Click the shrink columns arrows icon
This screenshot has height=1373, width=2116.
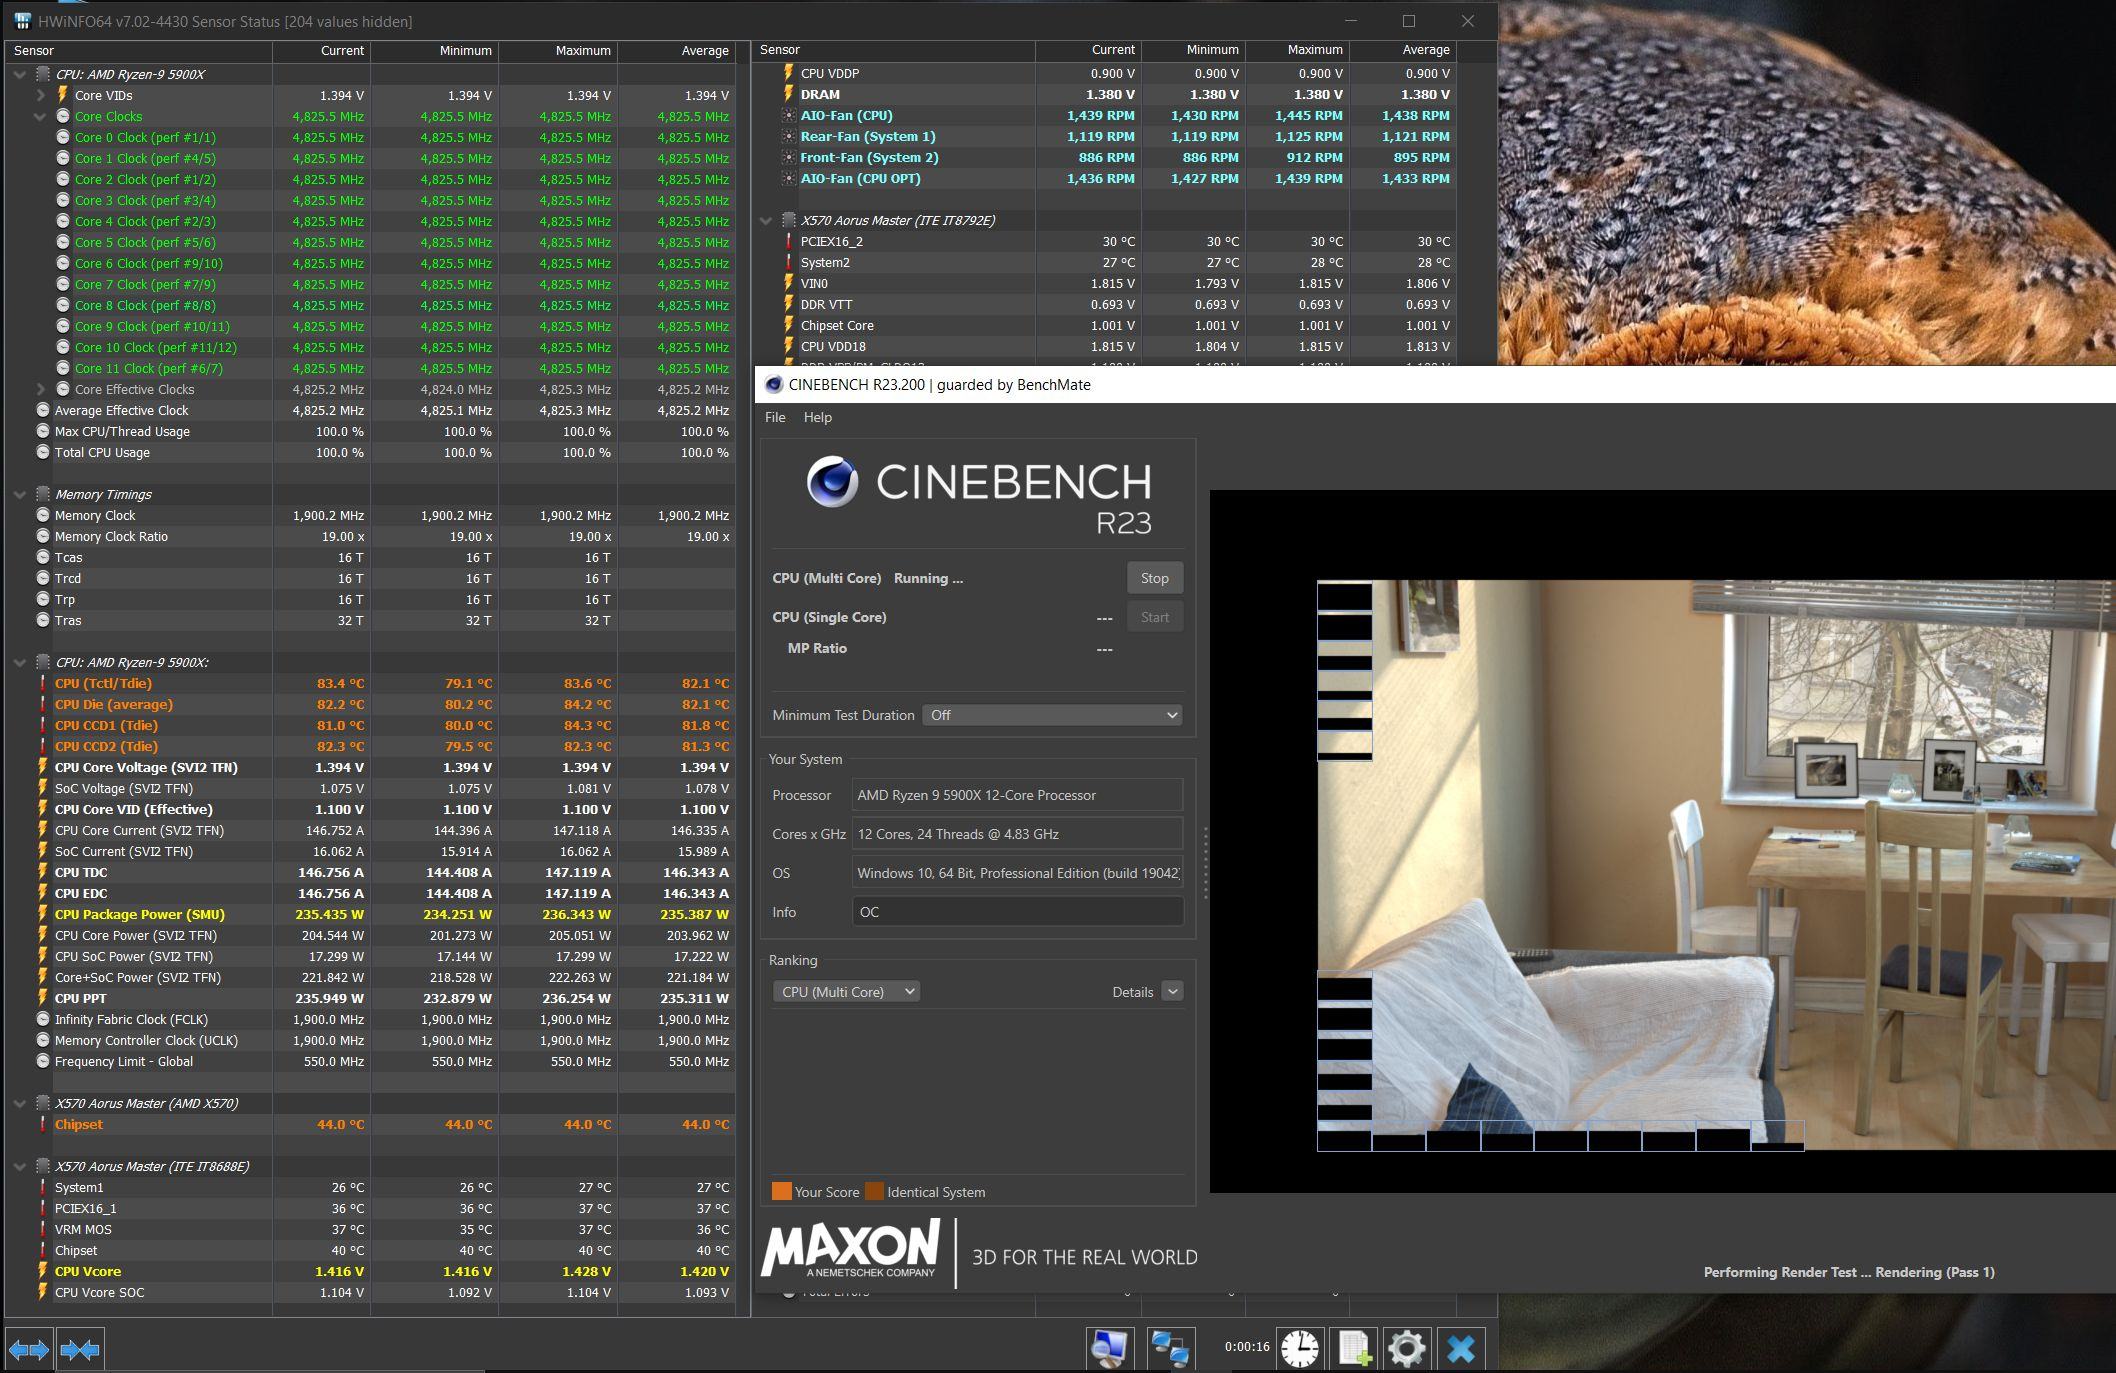(80, 1350)
